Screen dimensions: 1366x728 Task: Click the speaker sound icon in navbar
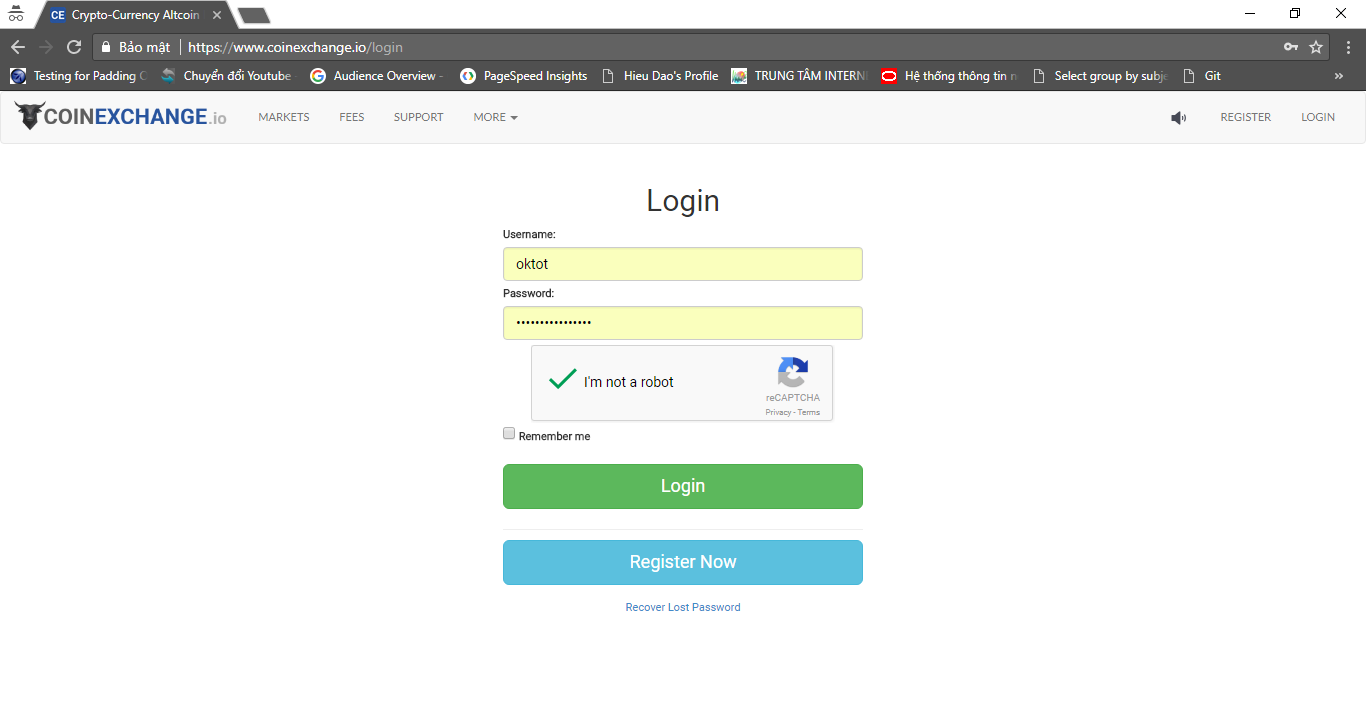point(1179,118)
